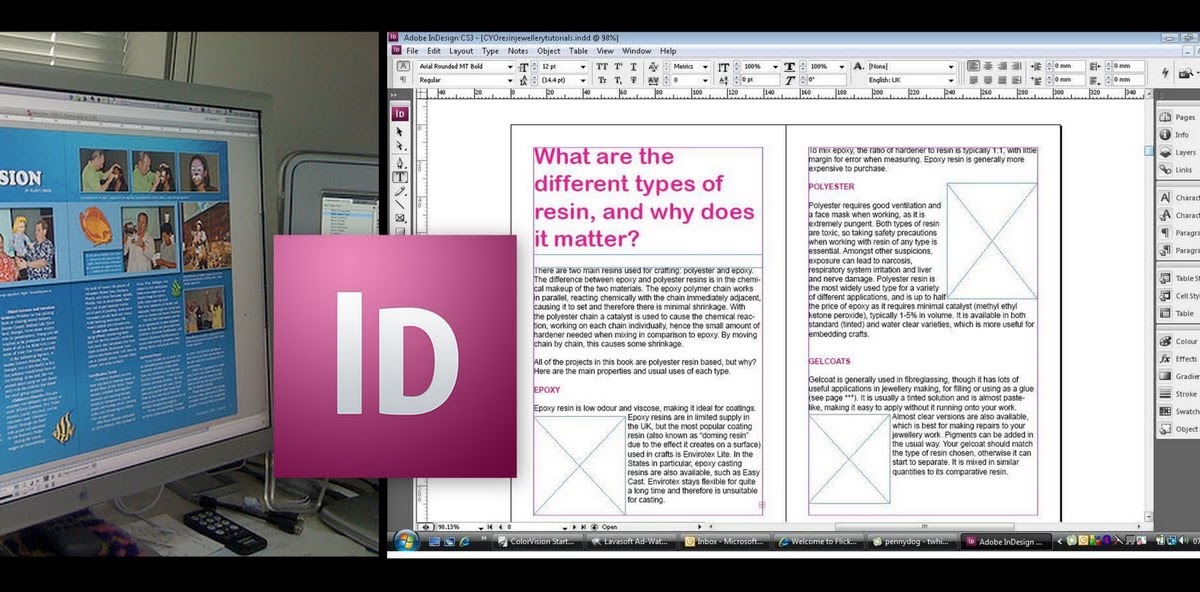Open the tracking dropdown showing 0
1200x592 pixels.
tap(705, 80)
